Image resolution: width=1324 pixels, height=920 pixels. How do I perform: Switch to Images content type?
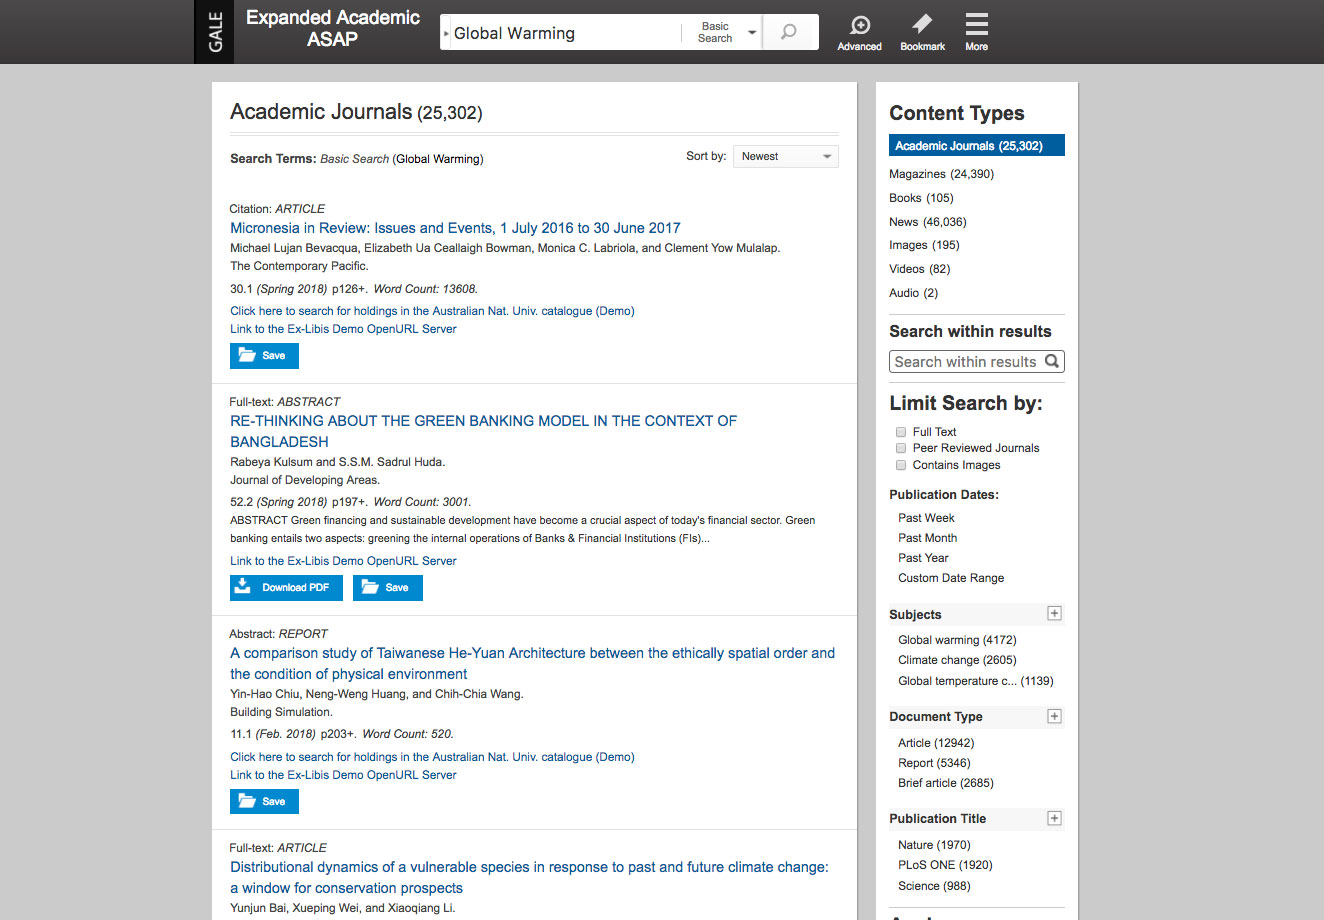[924, 245]
